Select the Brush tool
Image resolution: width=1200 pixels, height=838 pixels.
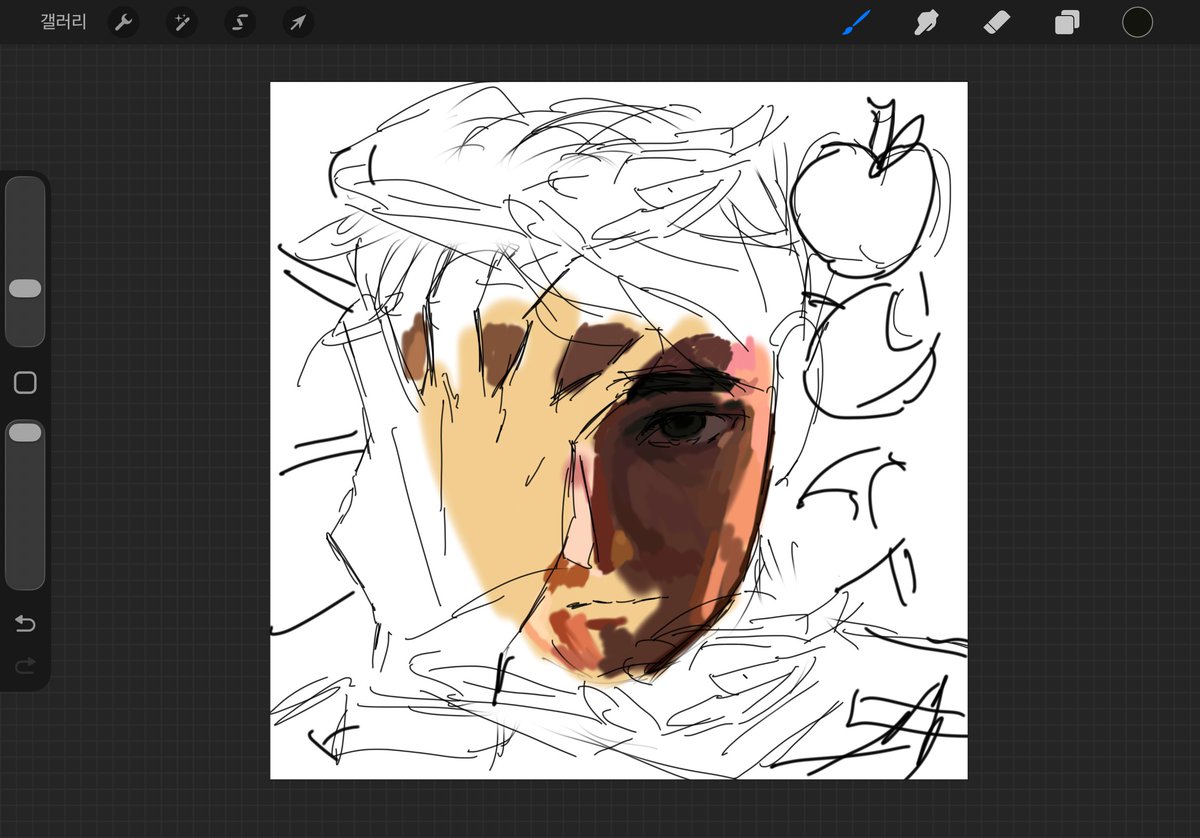click(x=856, y=22)
